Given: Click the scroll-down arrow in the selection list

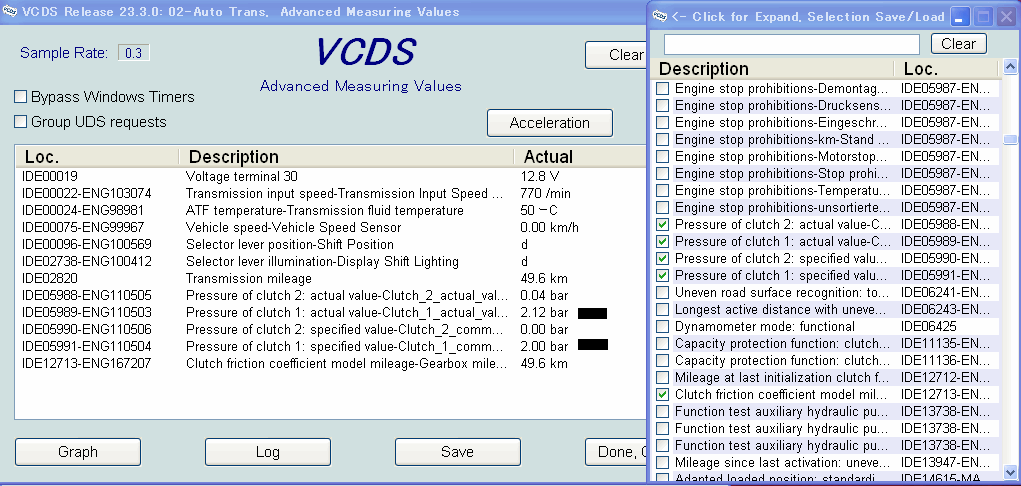Looking at the screenshot, I should (x=1011, y=471).
